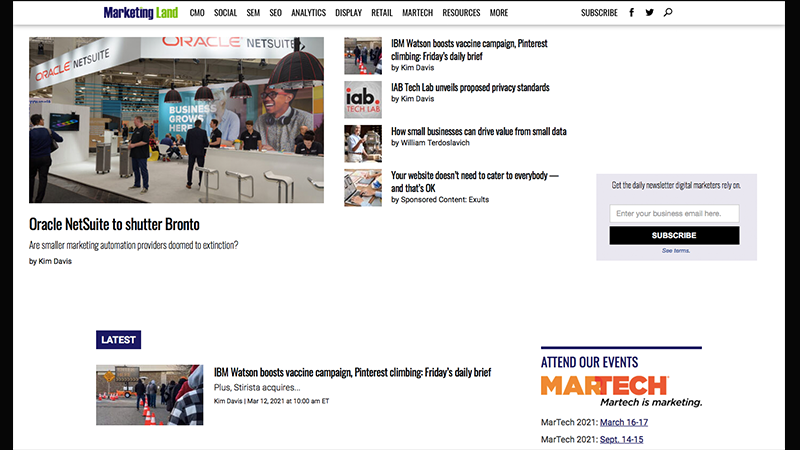Open 'IAB Tech Lab unveils proposed privacy standards'

click(470, 87)
